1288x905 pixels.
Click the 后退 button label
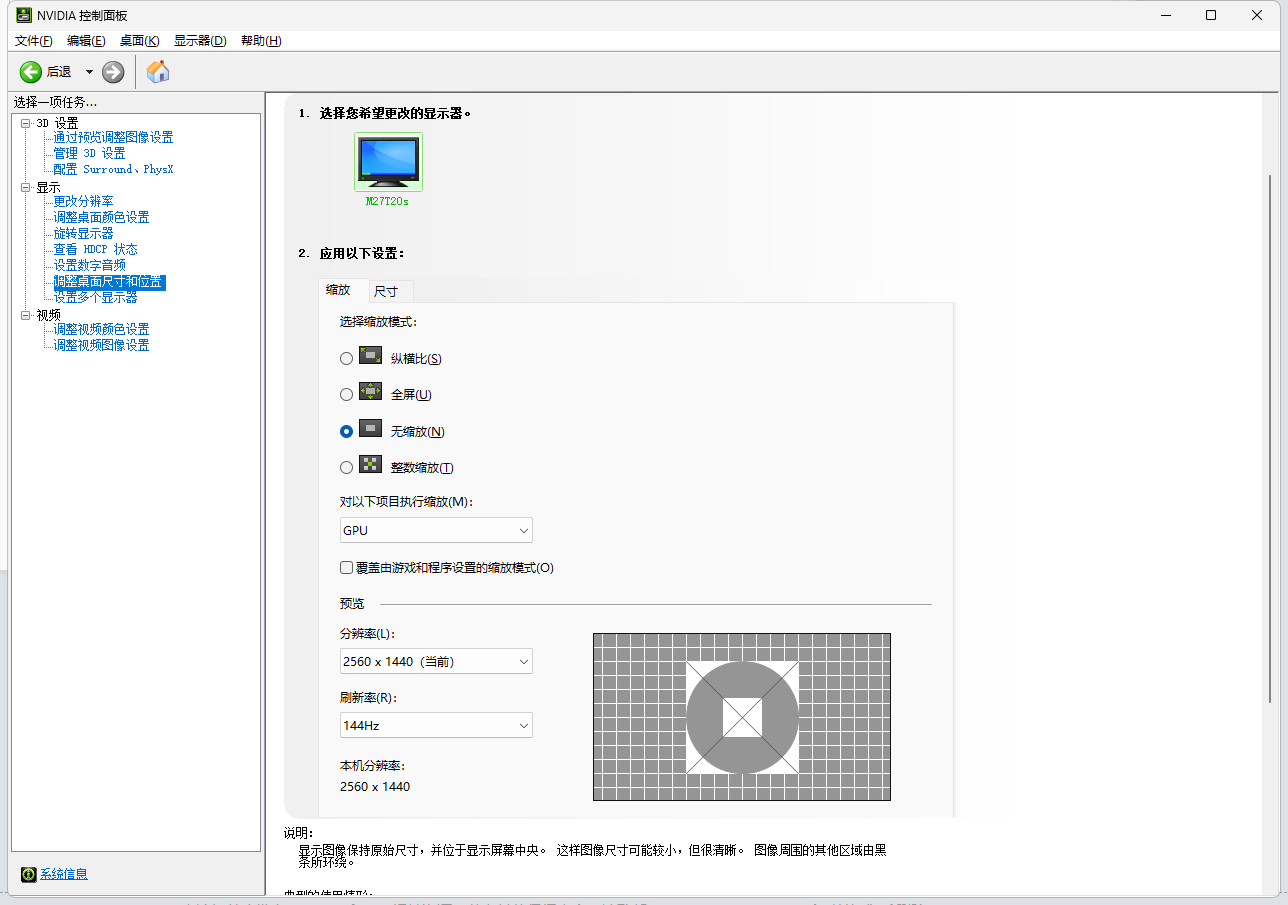[59, 72]
